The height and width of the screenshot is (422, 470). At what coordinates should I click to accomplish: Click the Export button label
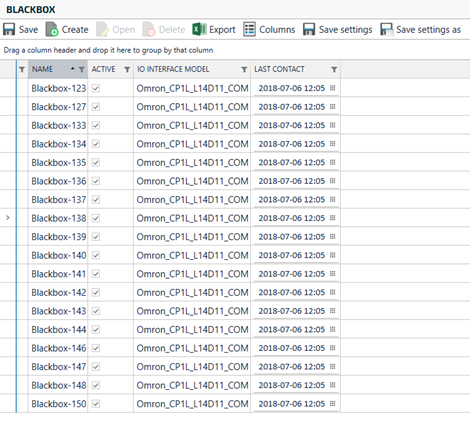222,30
